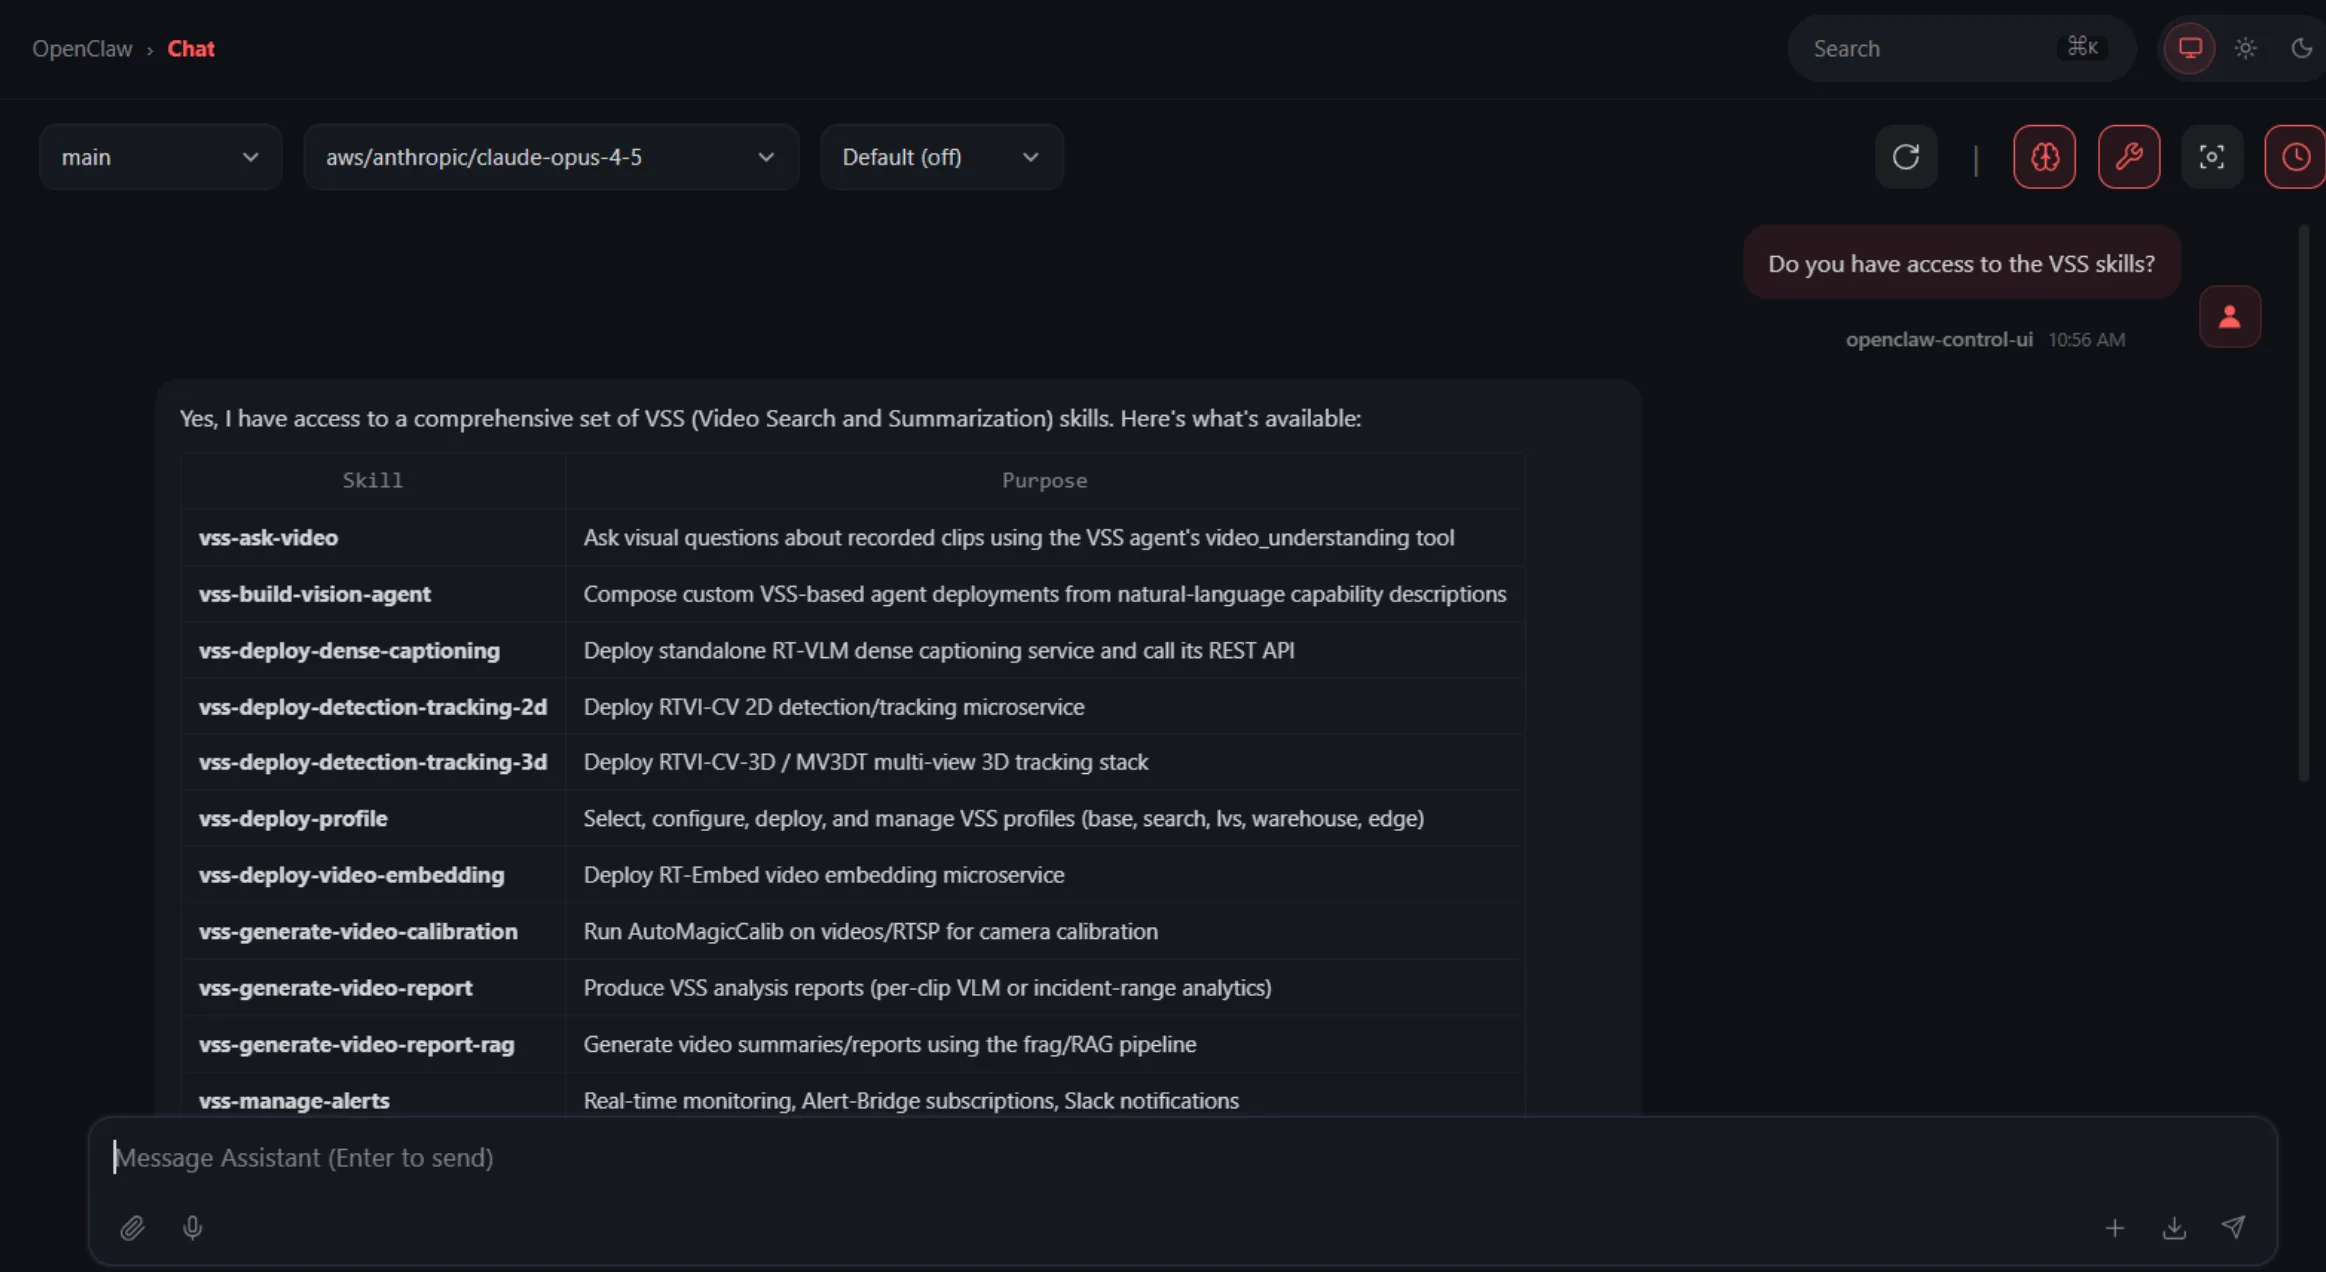Click the microphone voice input icon
This screenshot has width=2326, height=1272.
193,1228
